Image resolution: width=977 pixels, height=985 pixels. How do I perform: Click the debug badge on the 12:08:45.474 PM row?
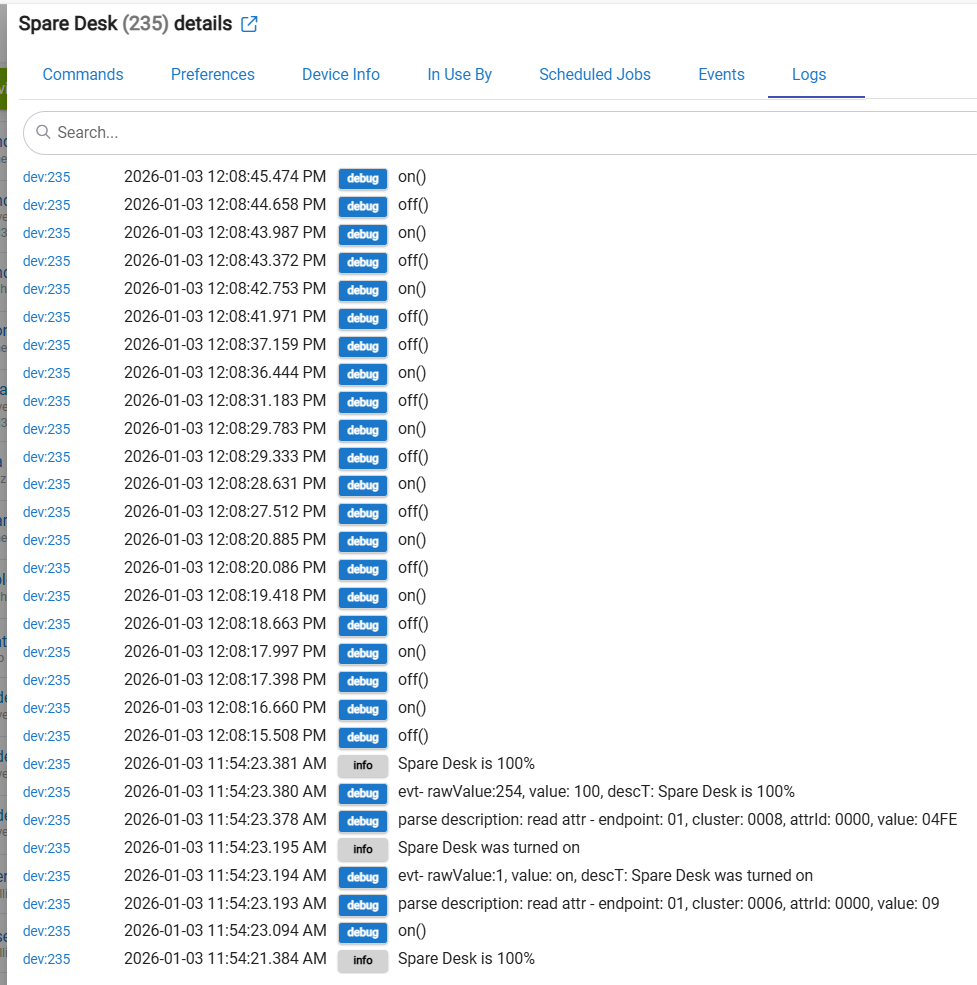click(362, 178)
